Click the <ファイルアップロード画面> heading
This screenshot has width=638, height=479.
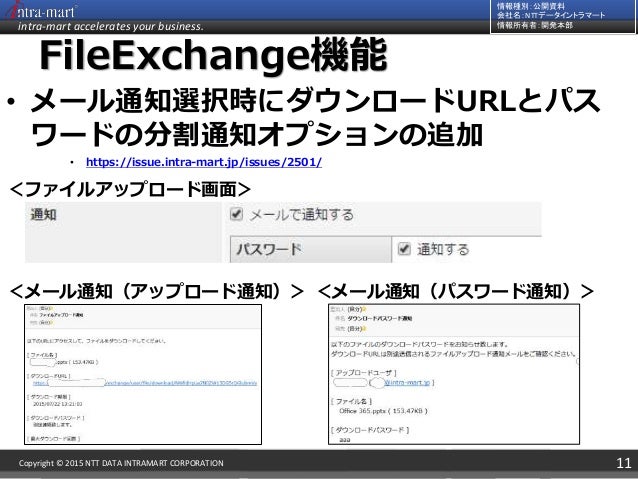pyautogui.click(x=130, y=189)
